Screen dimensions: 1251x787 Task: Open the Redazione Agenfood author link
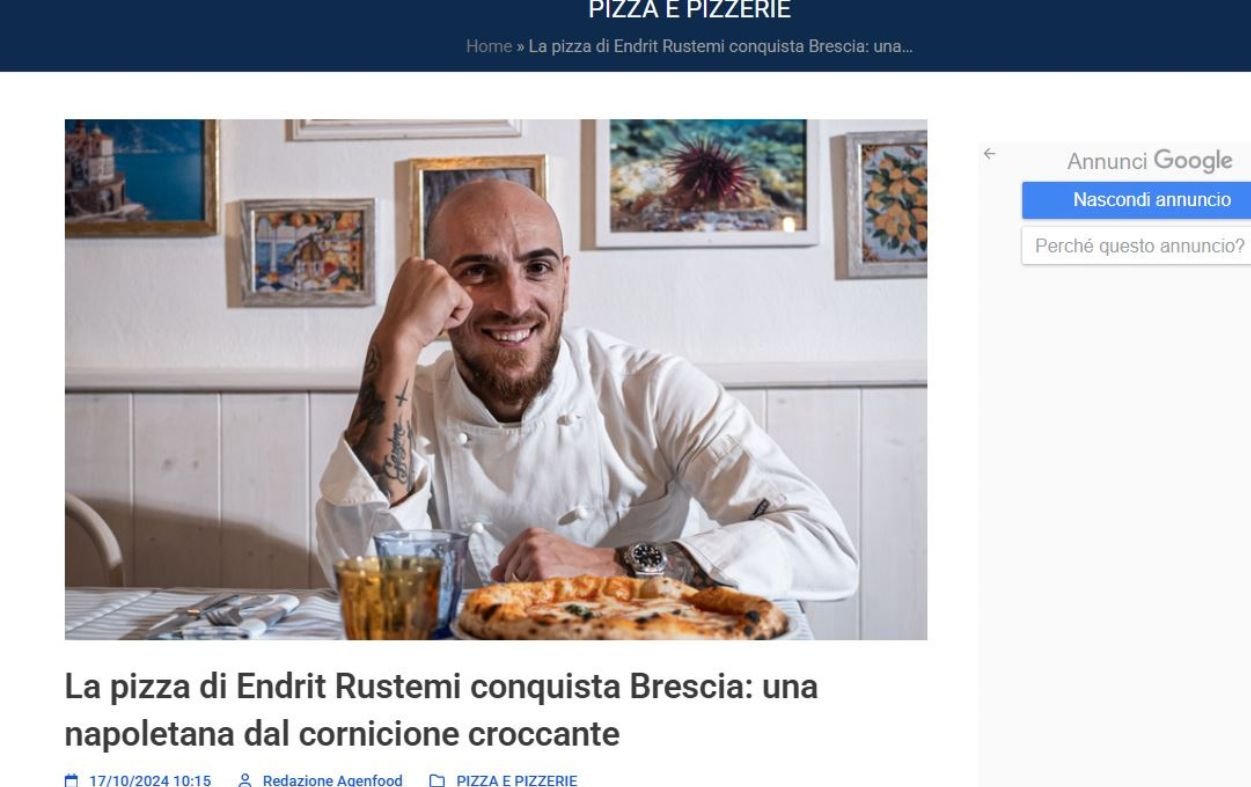pos(332,780)
